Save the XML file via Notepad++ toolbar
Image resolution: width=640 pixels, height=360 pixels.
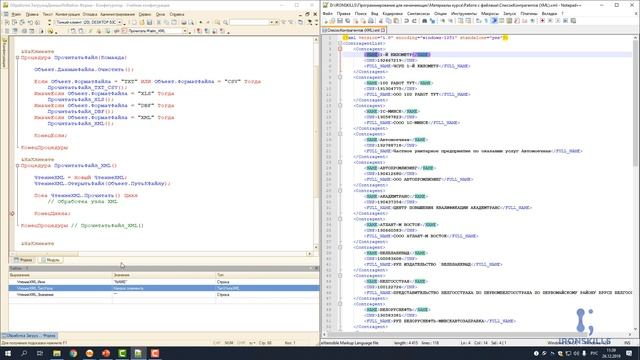click(x=340, y=21)
